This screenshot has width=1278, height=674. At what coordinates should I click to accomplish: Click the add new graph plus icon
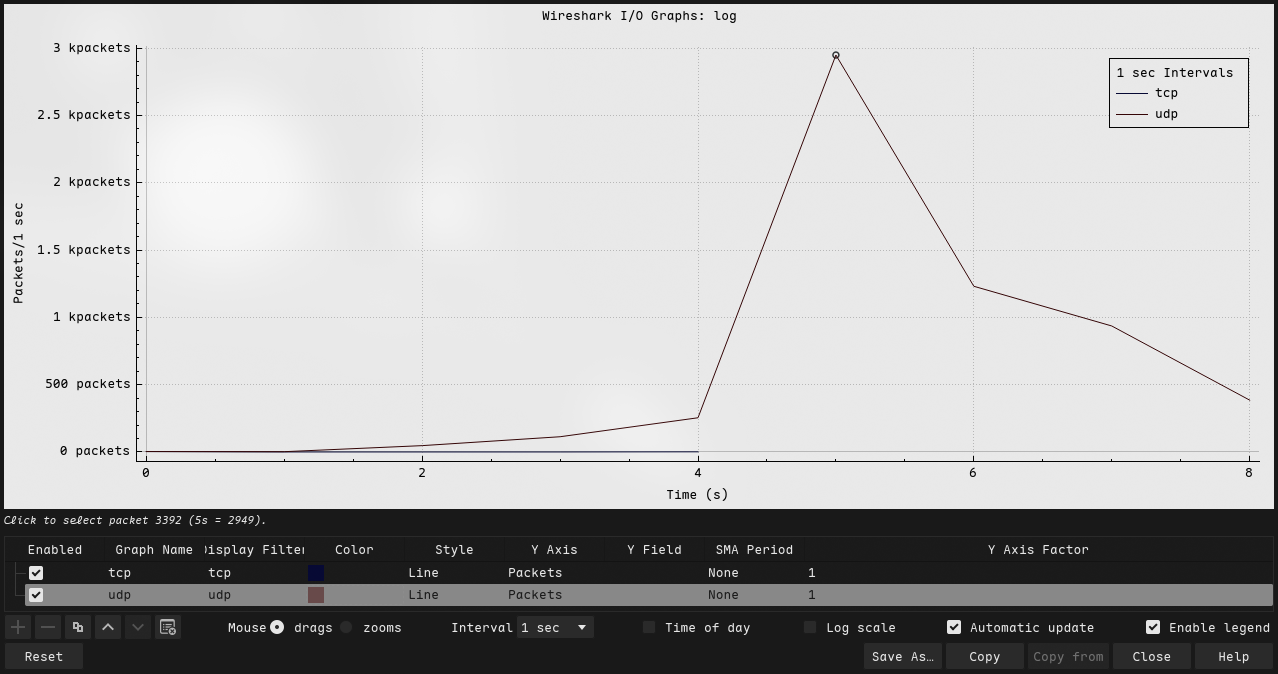[18, 627]
